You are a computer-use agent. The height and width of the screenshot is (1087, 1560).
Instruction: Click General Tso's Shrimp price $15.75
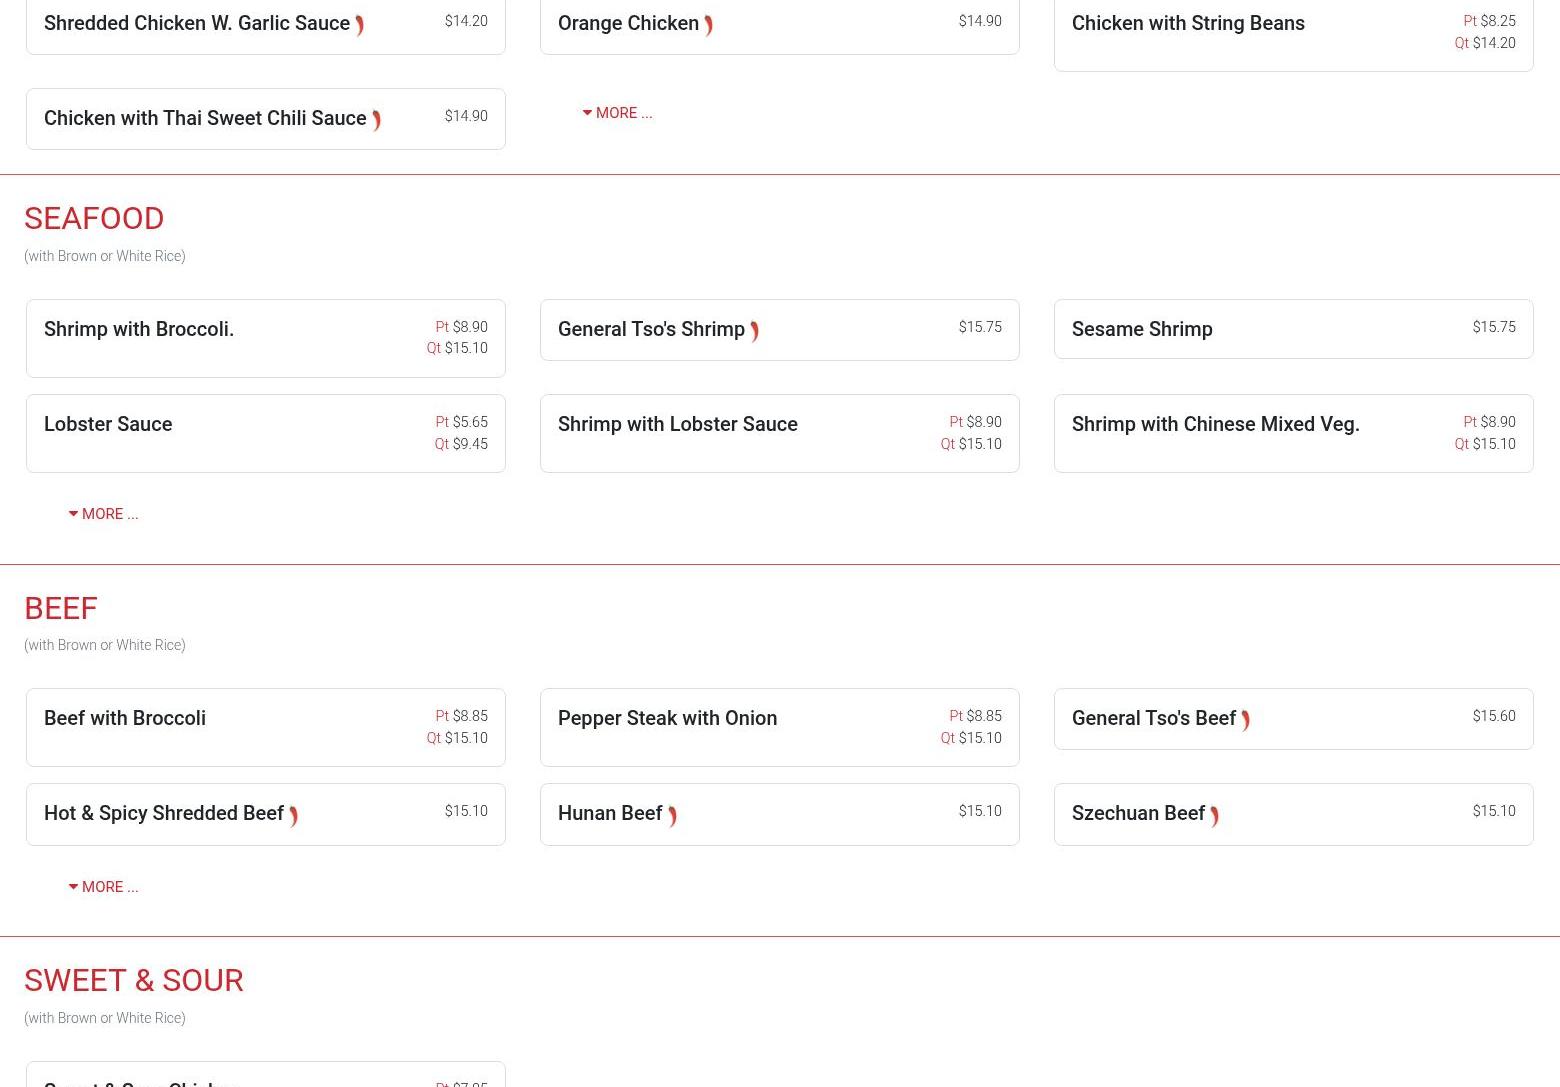tap(980, 327)
